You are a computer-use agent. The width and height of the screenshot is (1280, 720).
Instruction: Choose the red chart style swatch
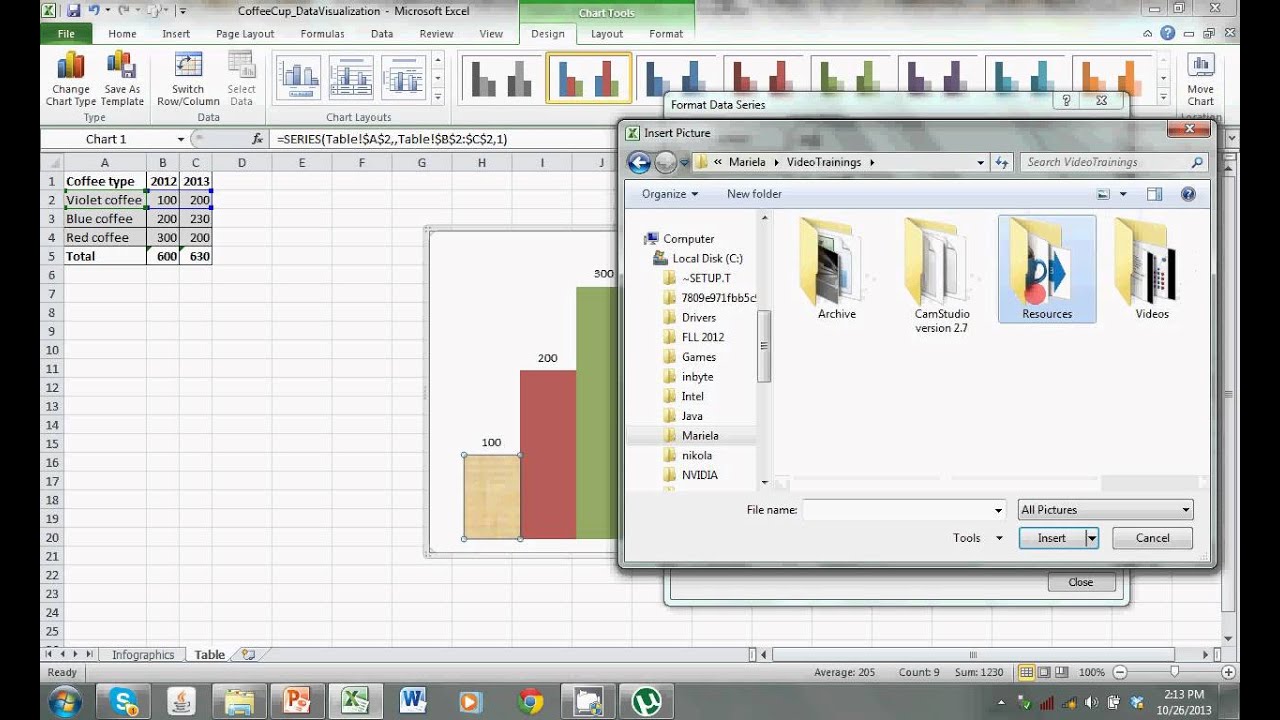[x=763, y=78]
